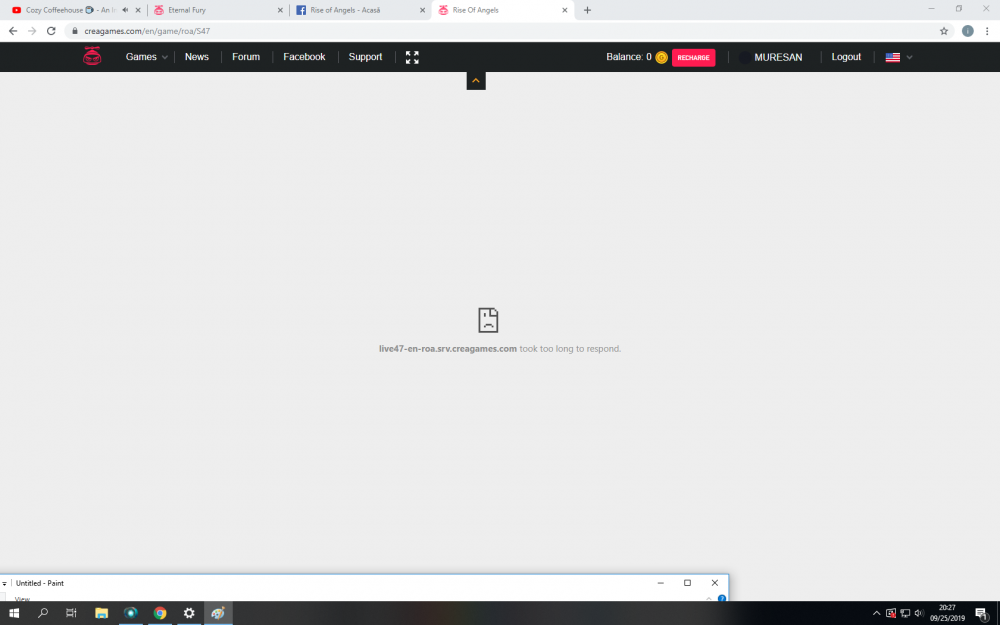Click the gold coin balance icon
This screenshot has height=625, width=1000.
tap(661, 58)
